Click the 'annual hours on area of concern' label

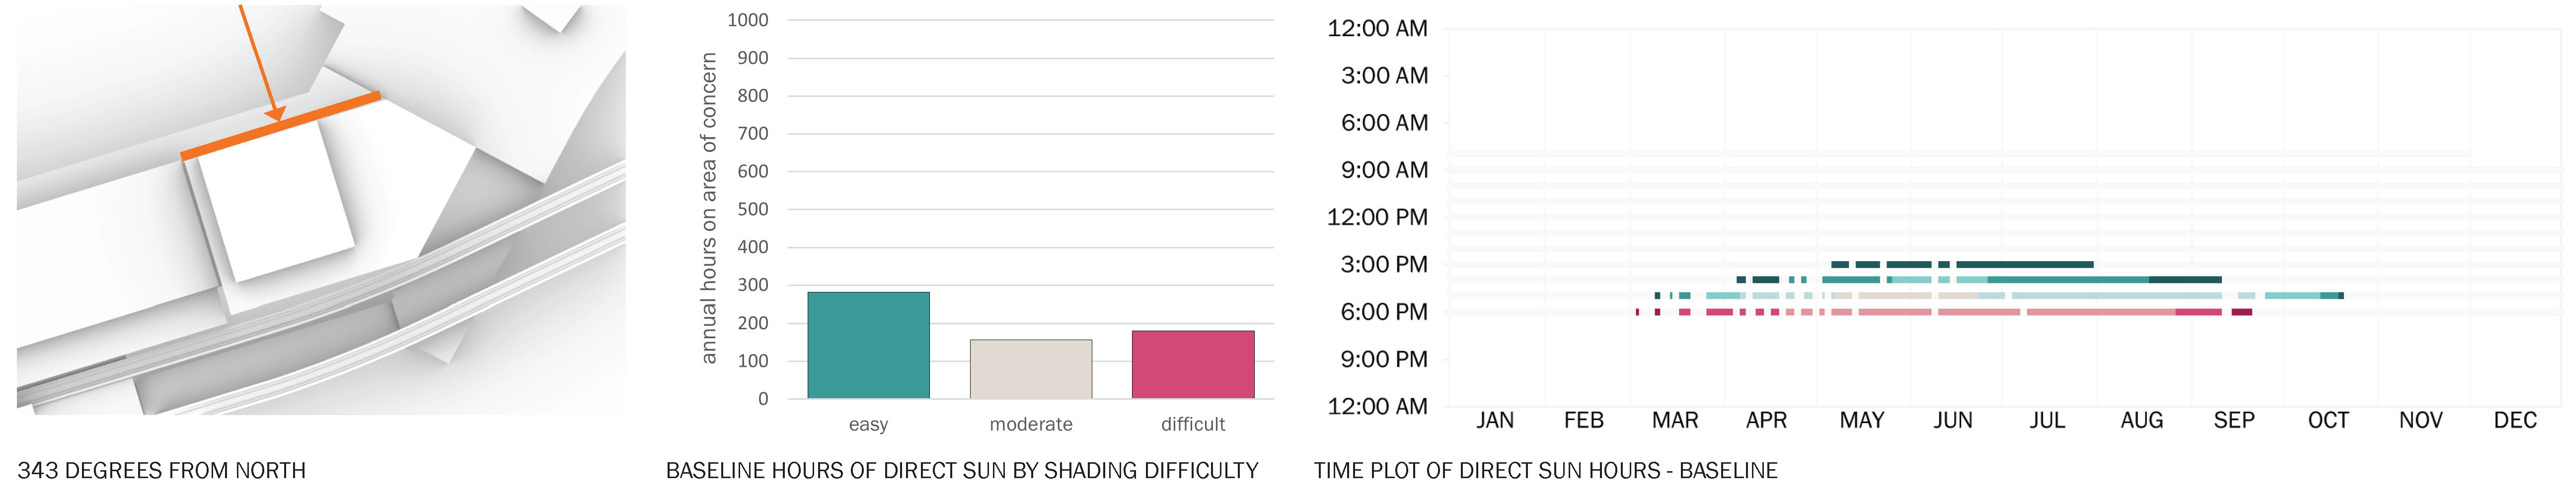pos(708,208)
